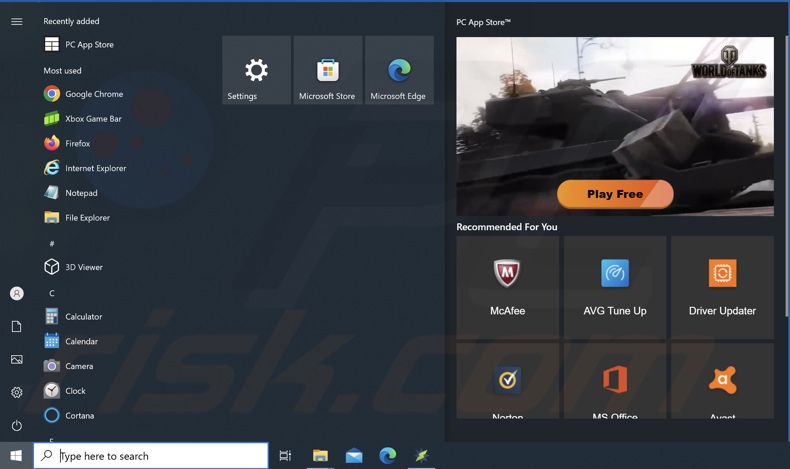Open Settings gear in Start sidebar

[17, 392]
